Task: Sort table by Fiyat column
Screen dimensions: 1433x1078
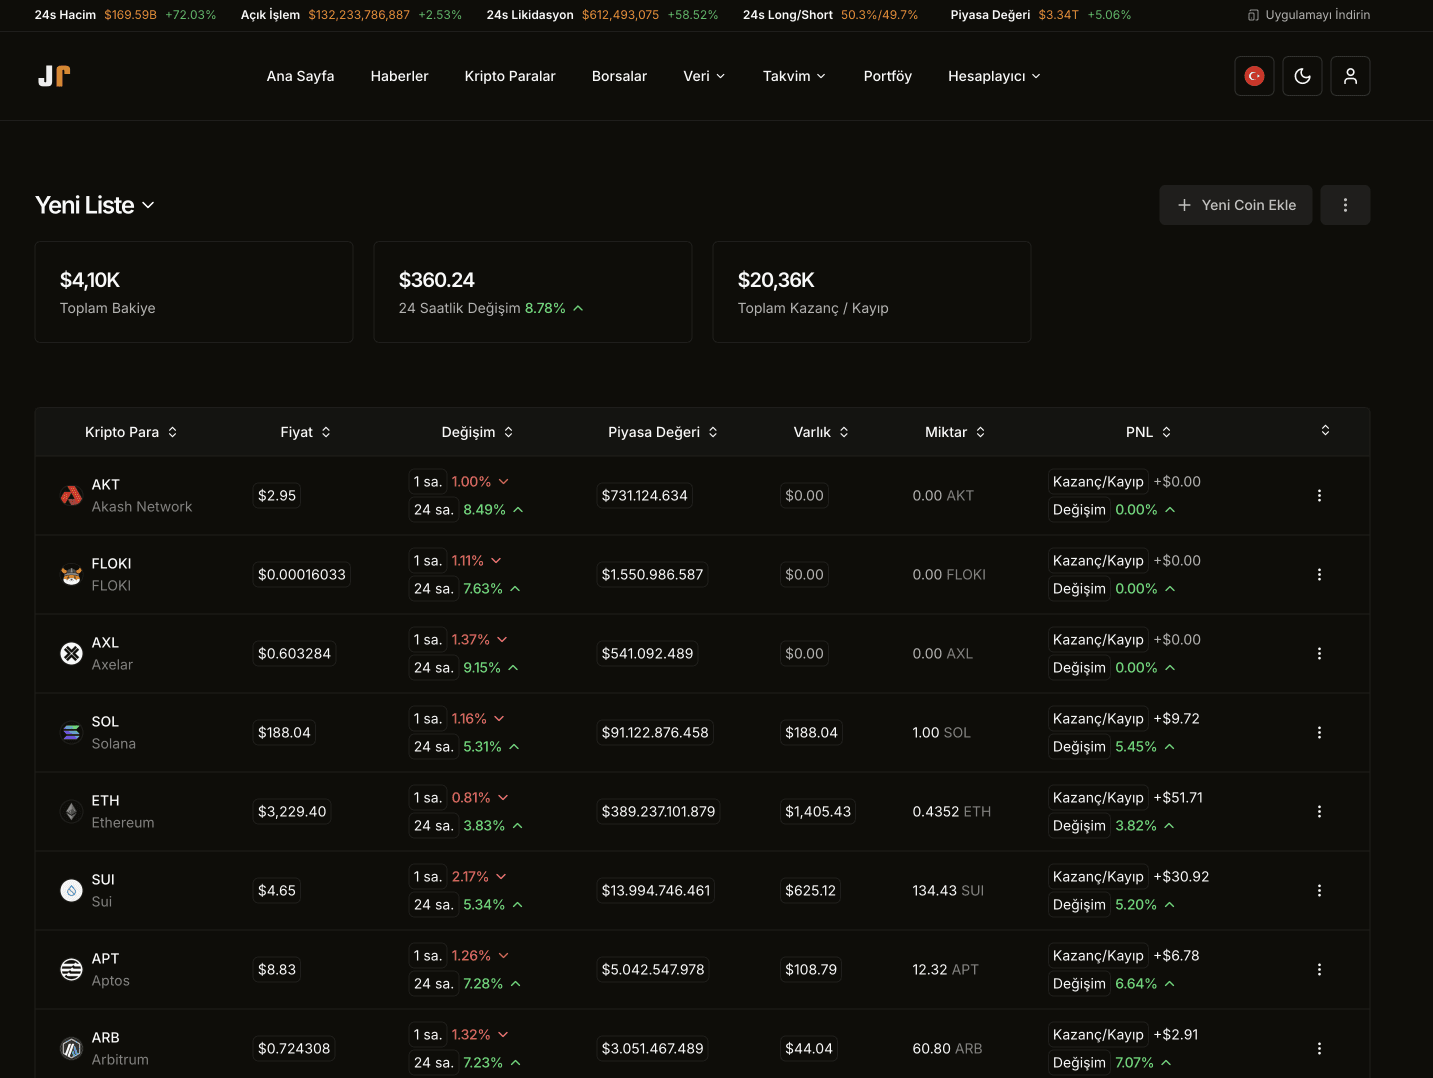Action: click(x=305, y=432)
